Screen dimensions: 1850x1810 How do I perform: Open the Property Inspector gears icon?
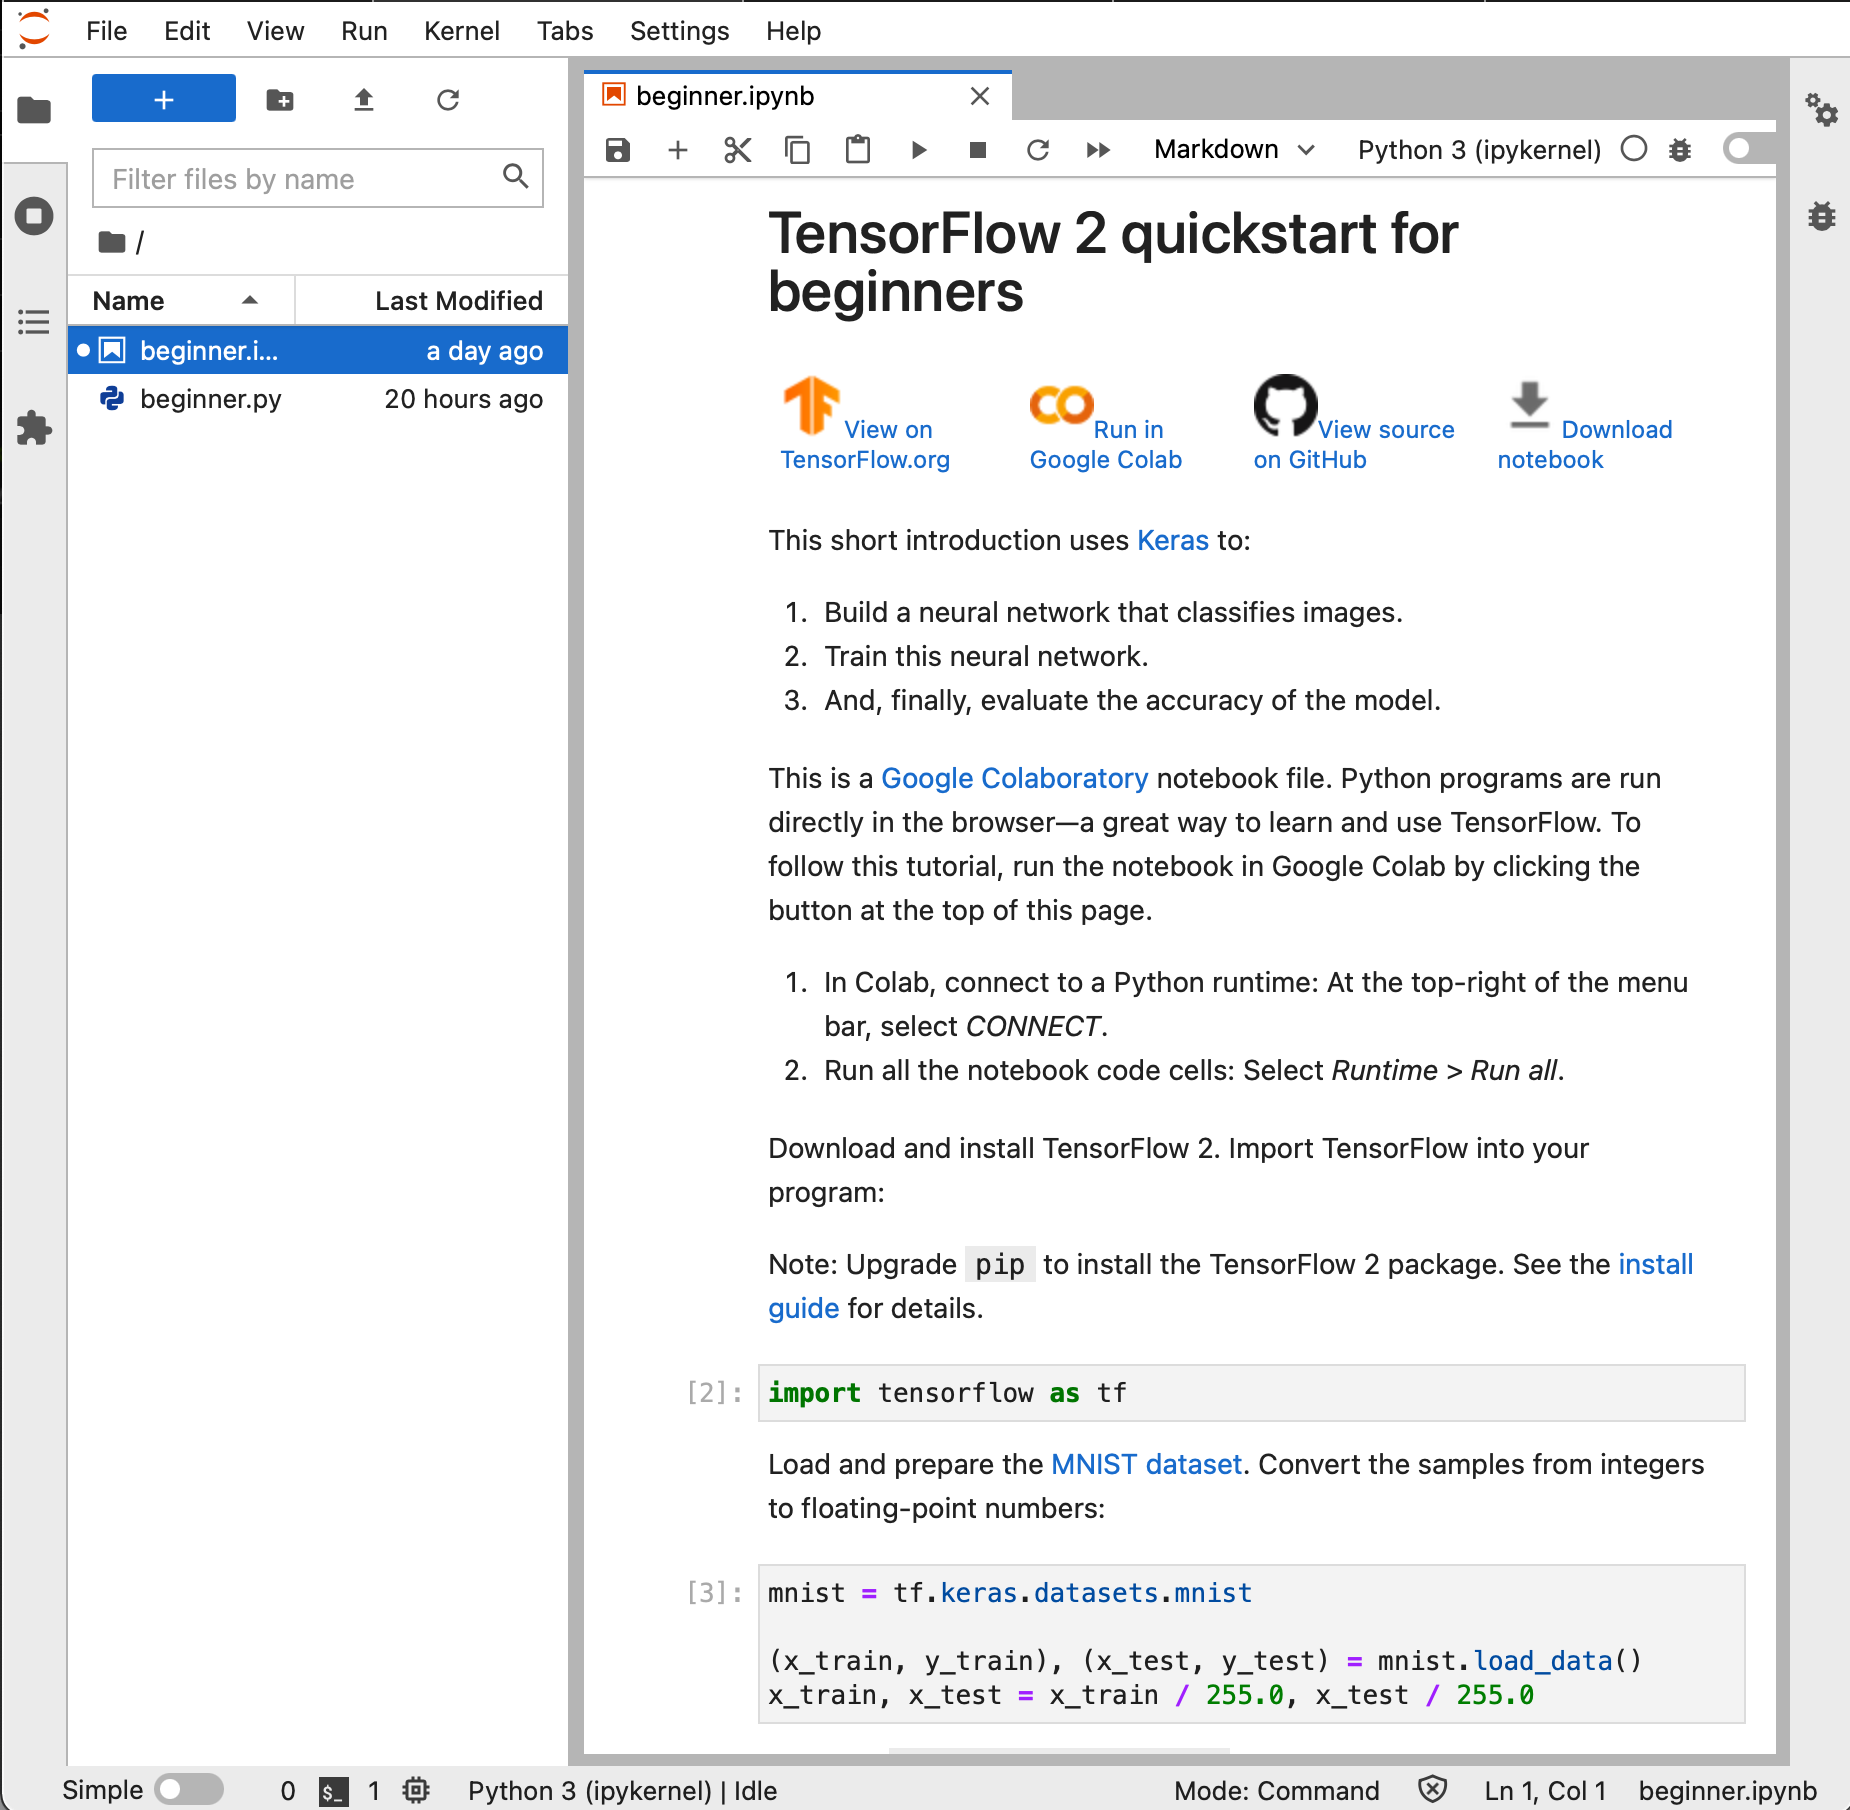pyautogui.click(x=1821, y=109)
